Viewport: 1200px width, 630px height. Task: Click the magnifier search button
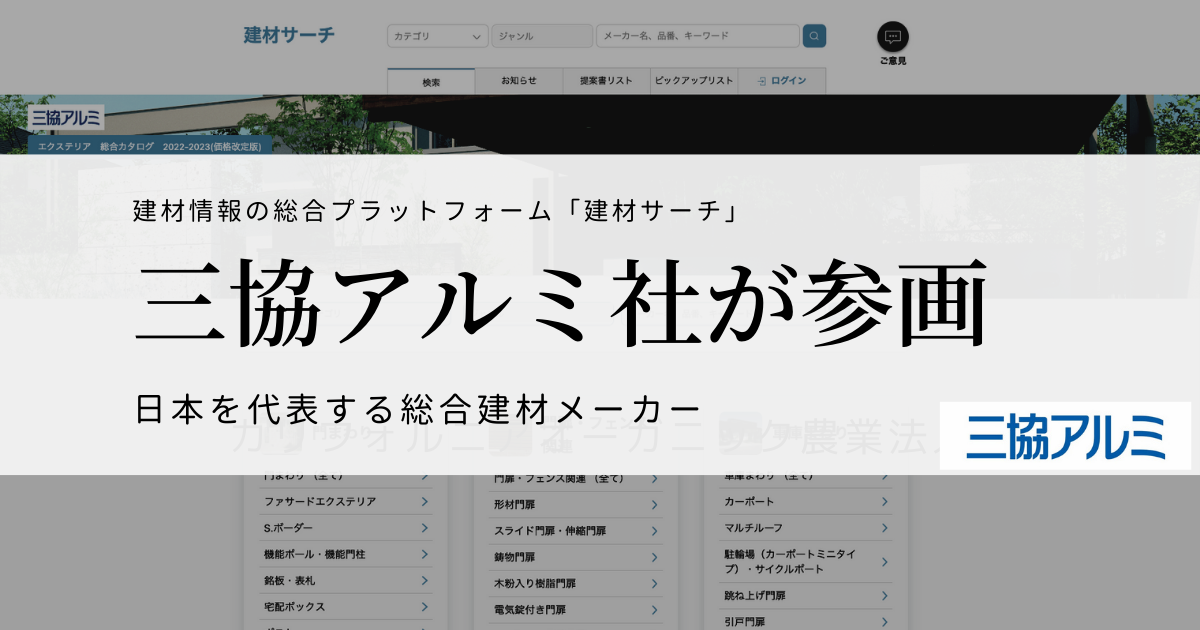click(815, 36)
